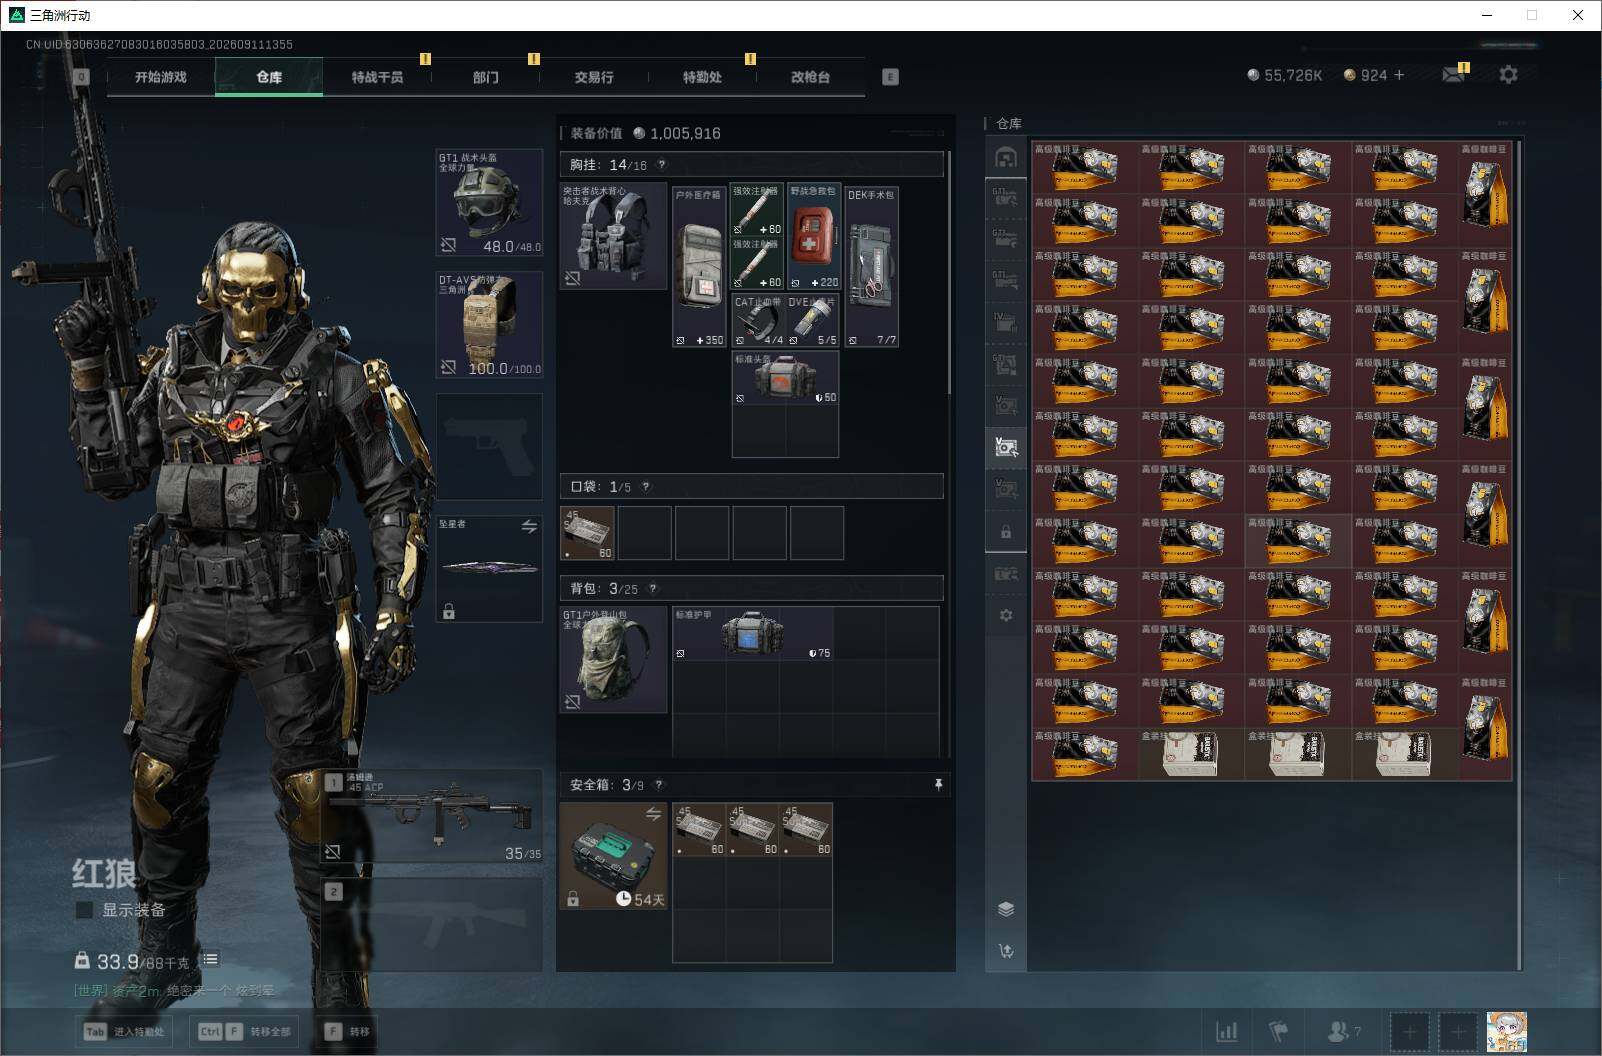Screen dimensions: 1602x1056
Task: Click the help icon next to 口袋
Action: [x=646, y=487]
